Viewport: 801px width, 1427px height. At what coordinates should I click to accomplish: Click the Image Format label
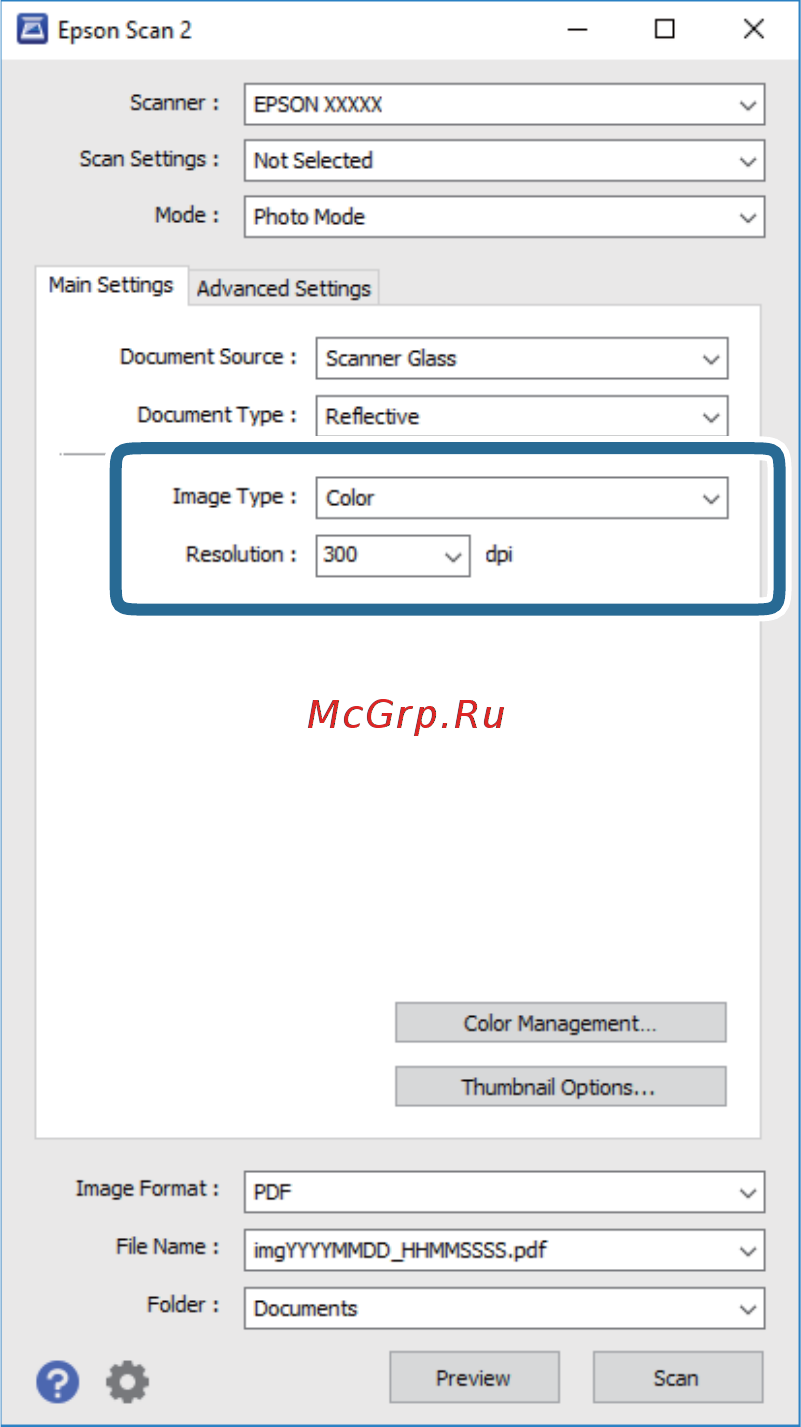(x=147, y=1189)
